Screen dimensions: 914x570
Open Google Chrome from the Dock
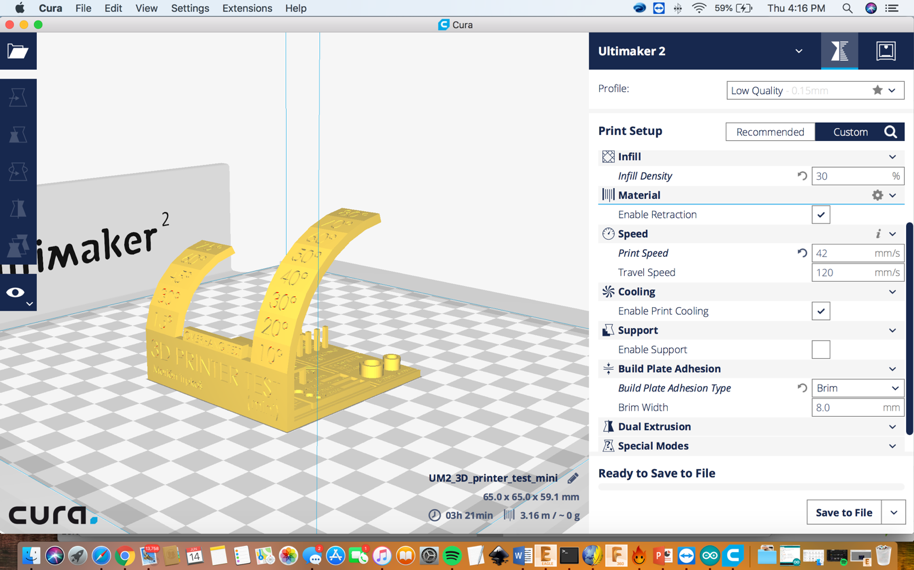(x=124, y=555)
